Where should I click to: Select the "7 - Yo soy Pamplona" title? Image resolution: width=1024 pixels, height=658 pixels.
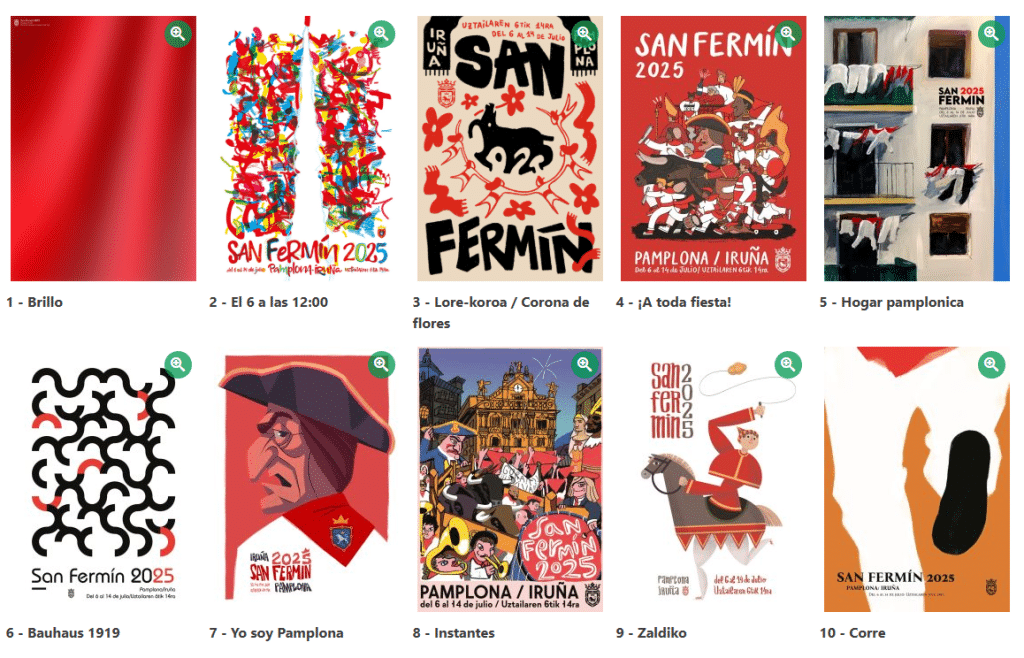coord(276,633)
